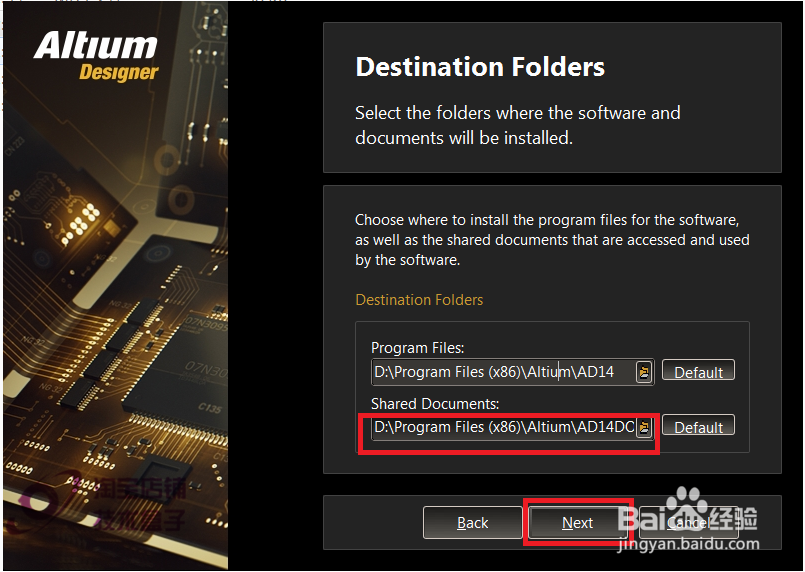Click the 'Program Files:' label

(x=417, y=348)
